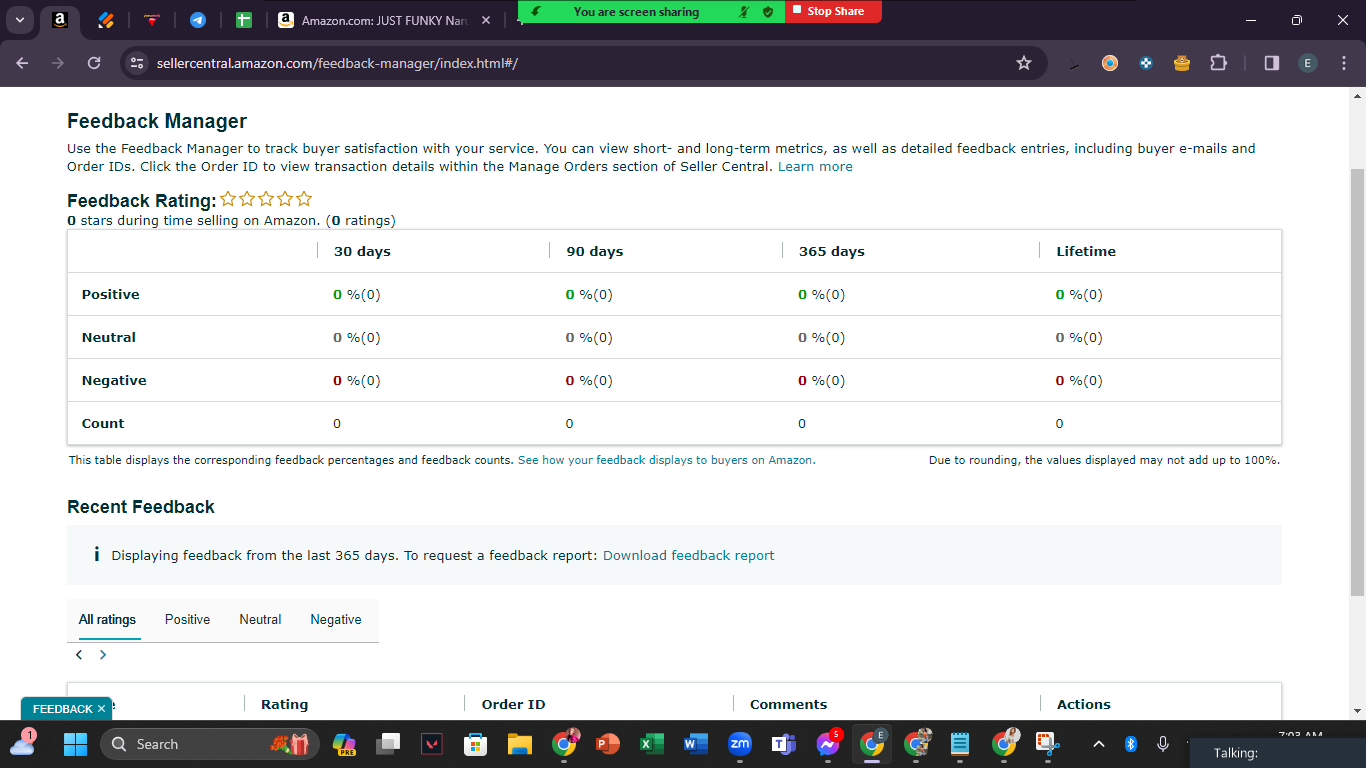The image size is (1366, 768).
Task: View site information icon in address bar
Action: (137, 63)
